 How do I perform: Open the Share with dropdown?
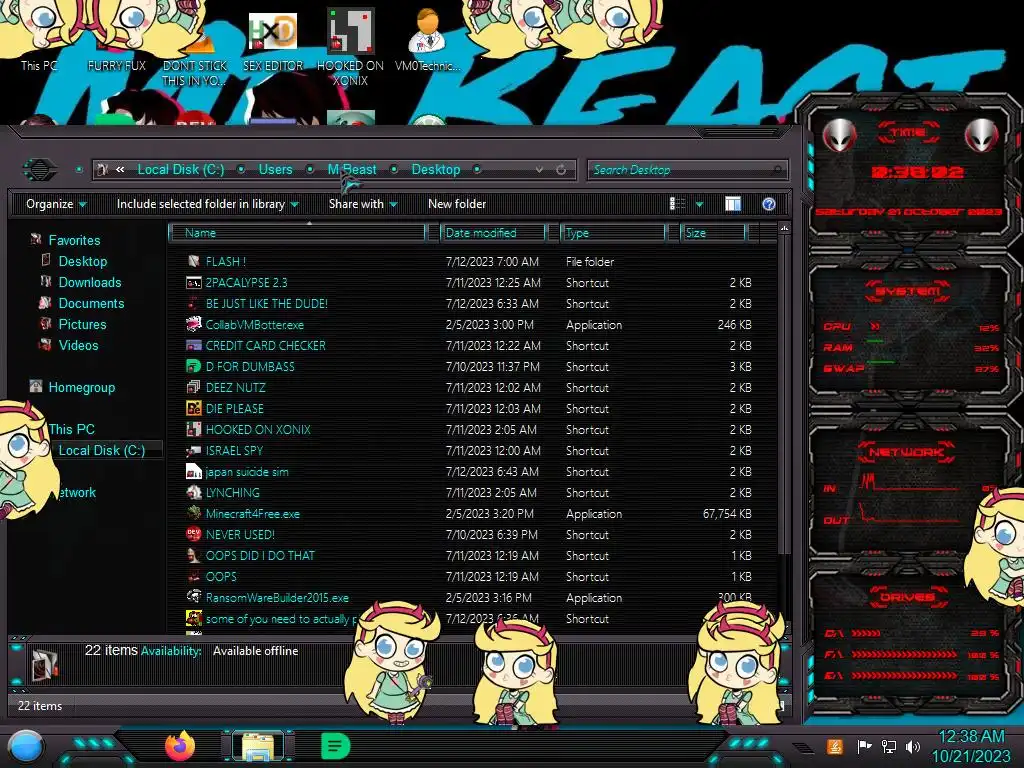(363, 204)
